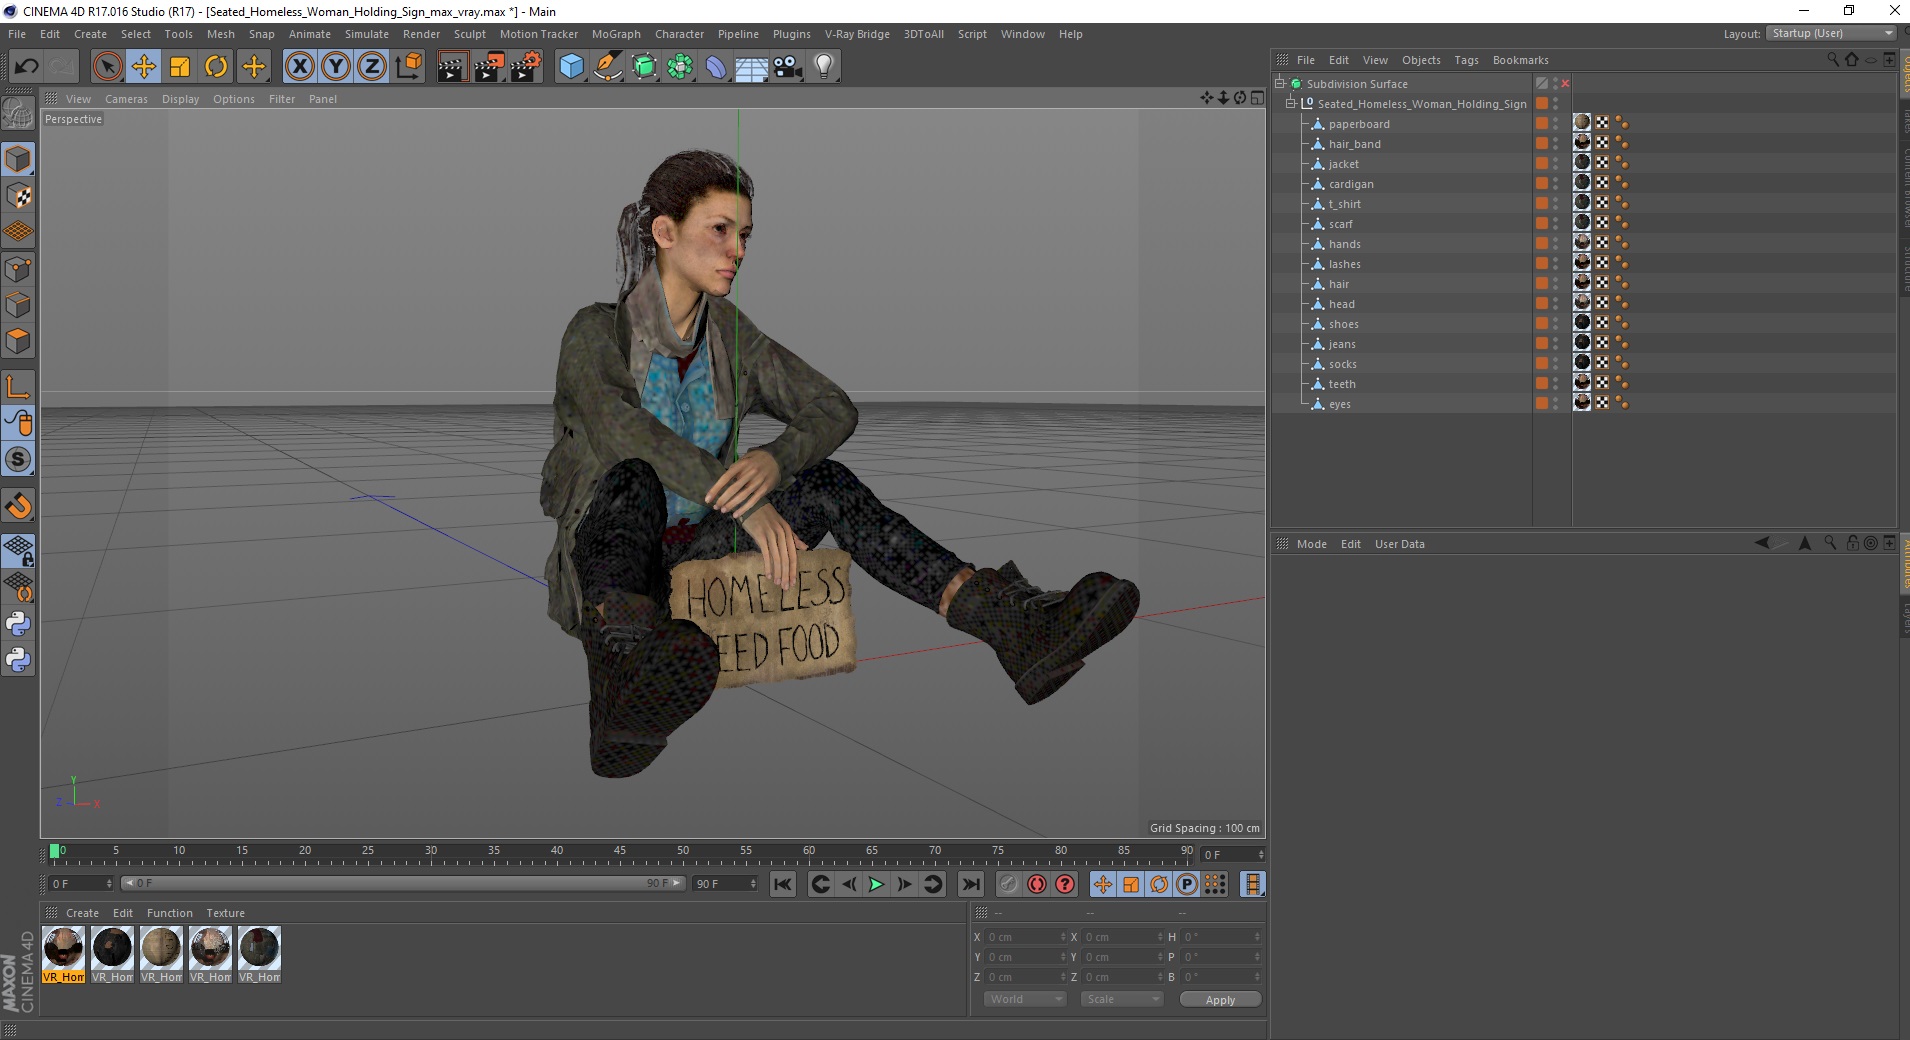Toggle coordinate system icon
Image resolution: width=1910 pixels, height=1040 pixels.
pyautogui.click(x=408, y=67)
